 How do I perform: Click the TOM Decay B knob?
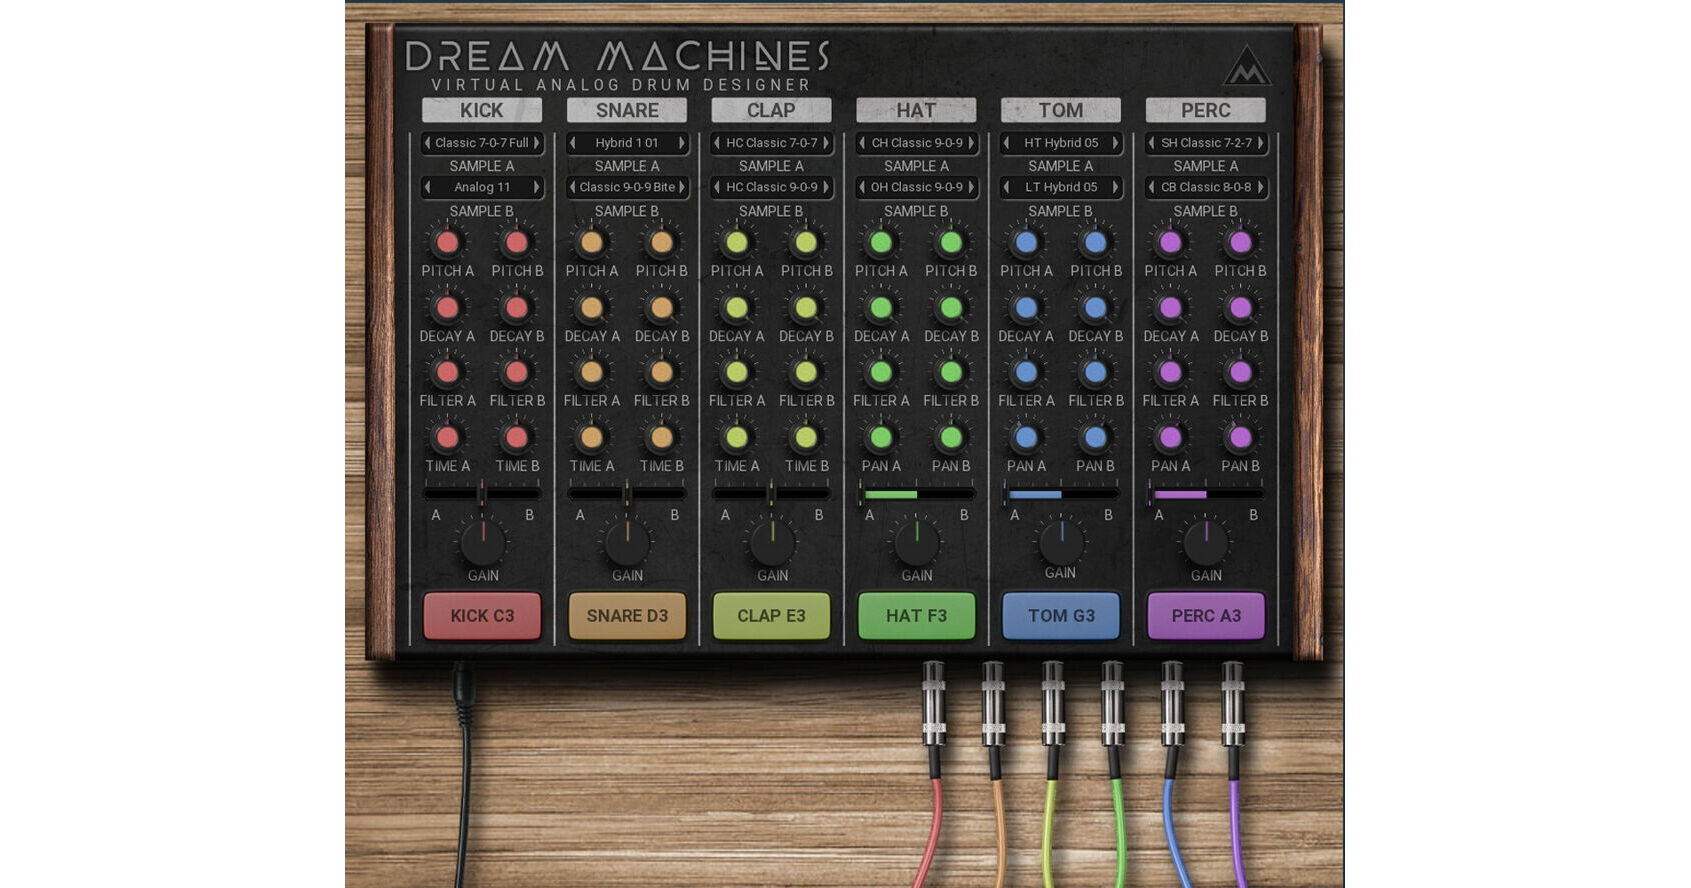pyautogui.click(x=1095, y=307)
